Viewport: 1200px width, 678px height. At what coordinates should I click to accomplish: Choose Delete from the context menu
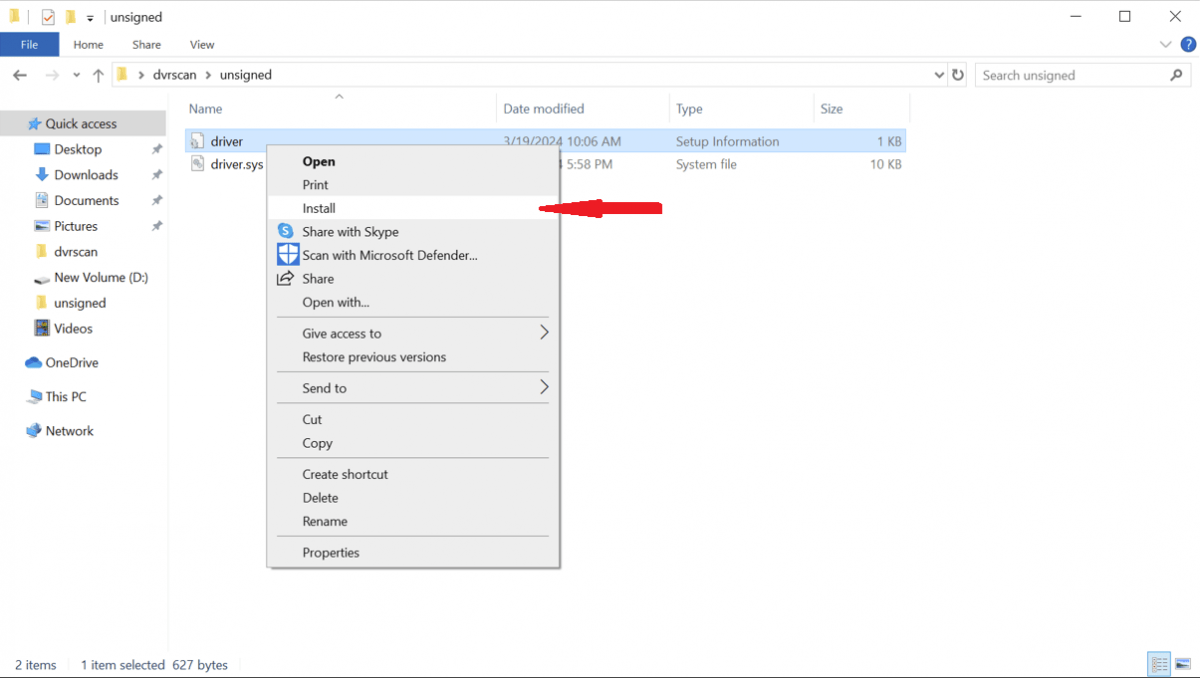[412, 498]
